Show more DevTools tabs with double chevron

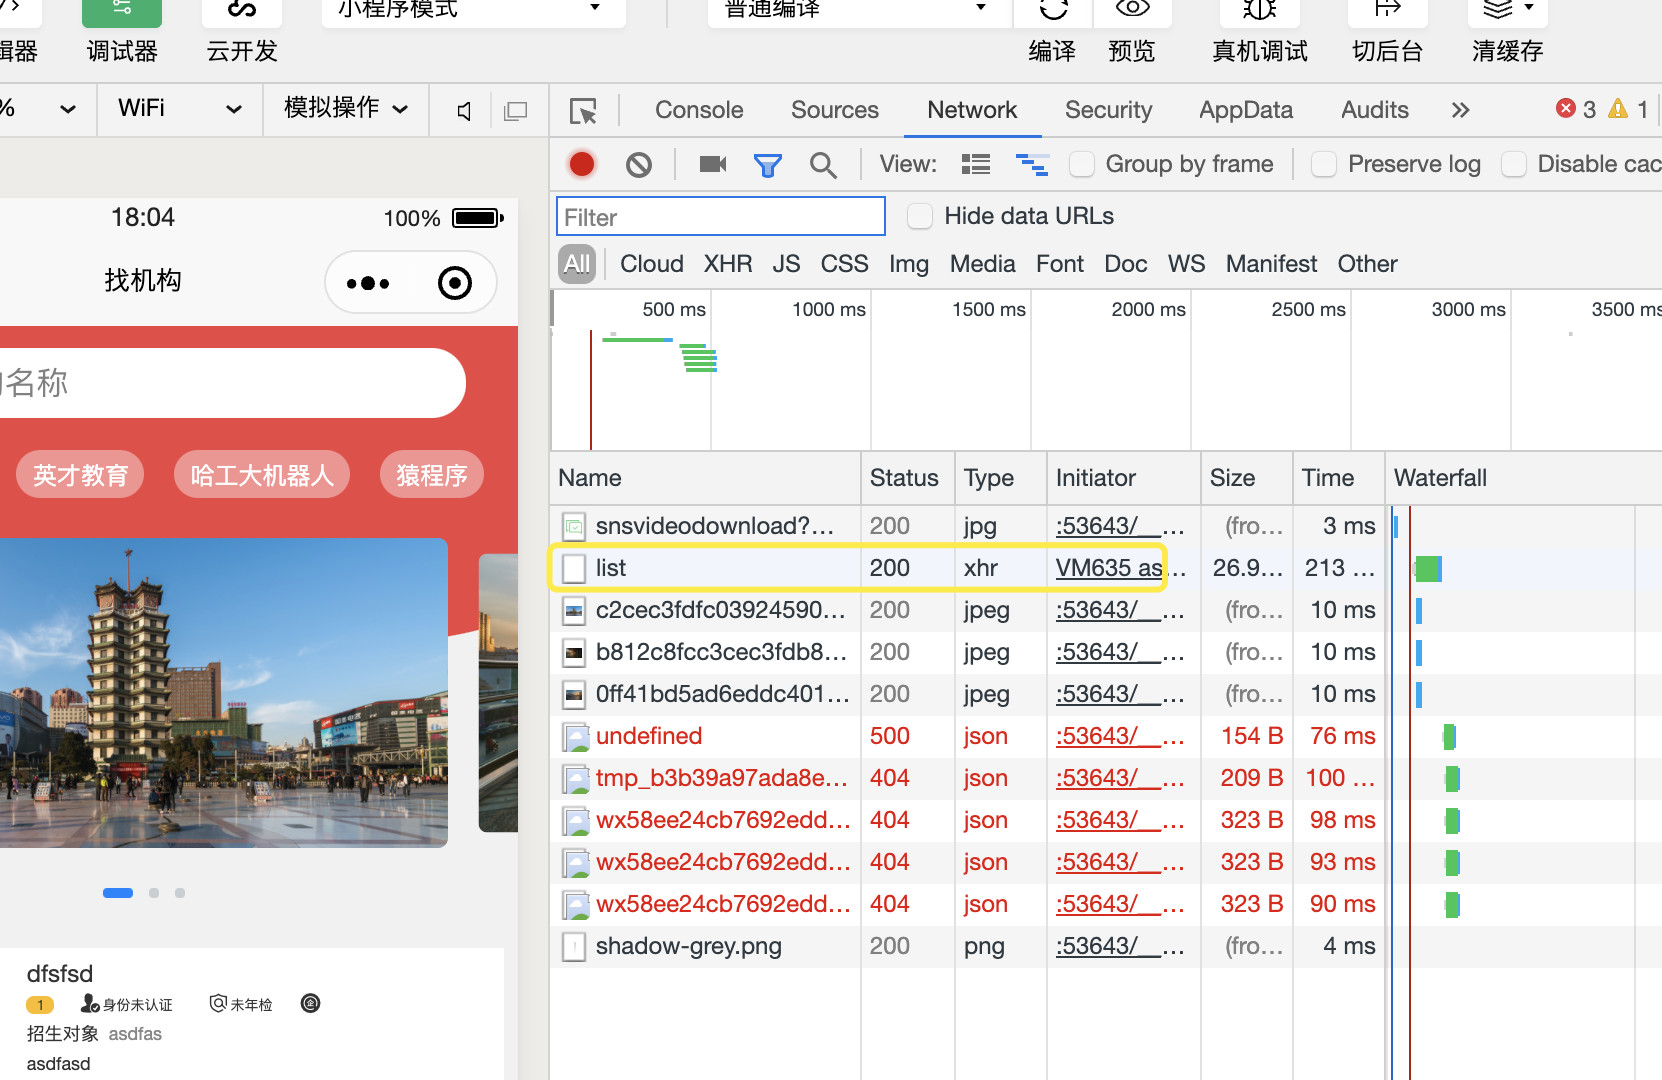[x=1460, y=110]
